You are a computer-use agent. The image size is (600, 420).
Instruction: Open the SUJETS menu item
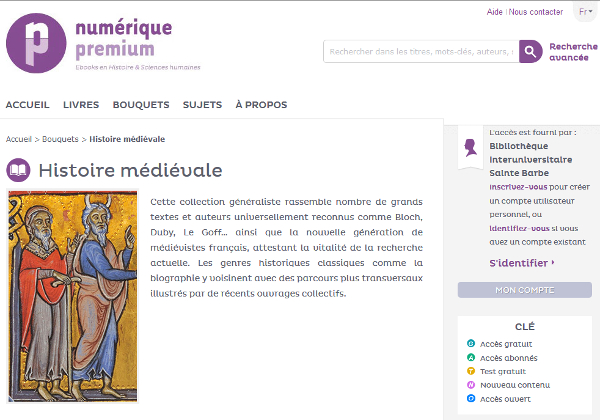[202, 105]
